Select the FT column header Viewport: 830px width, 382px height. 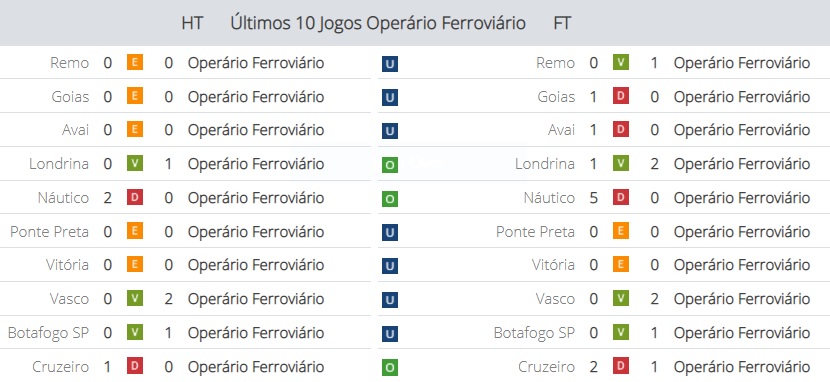point(562,23)
